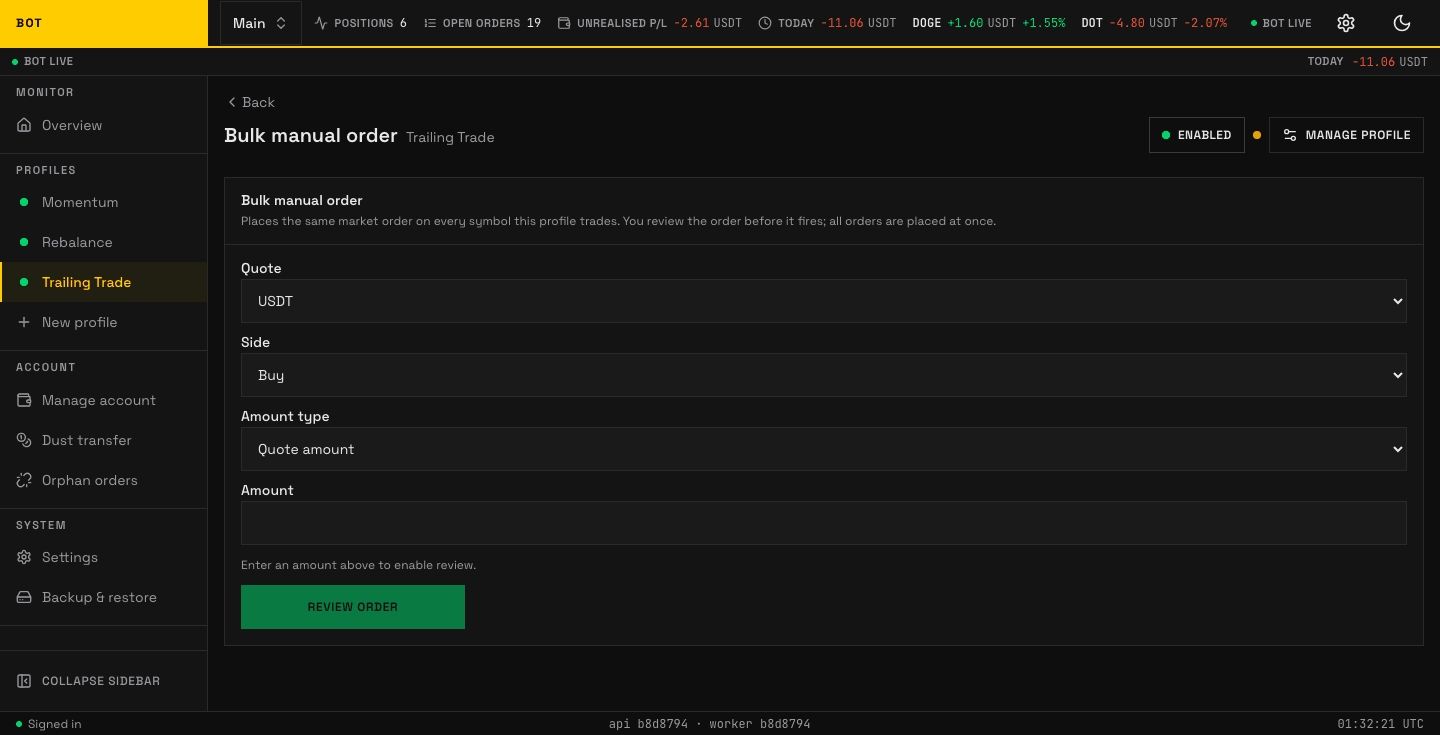Image resolution: width=1440 pixels, height=735 pixels.
Task: Click the Dust transfer coins icon
Action: click(x=24, y=440)
